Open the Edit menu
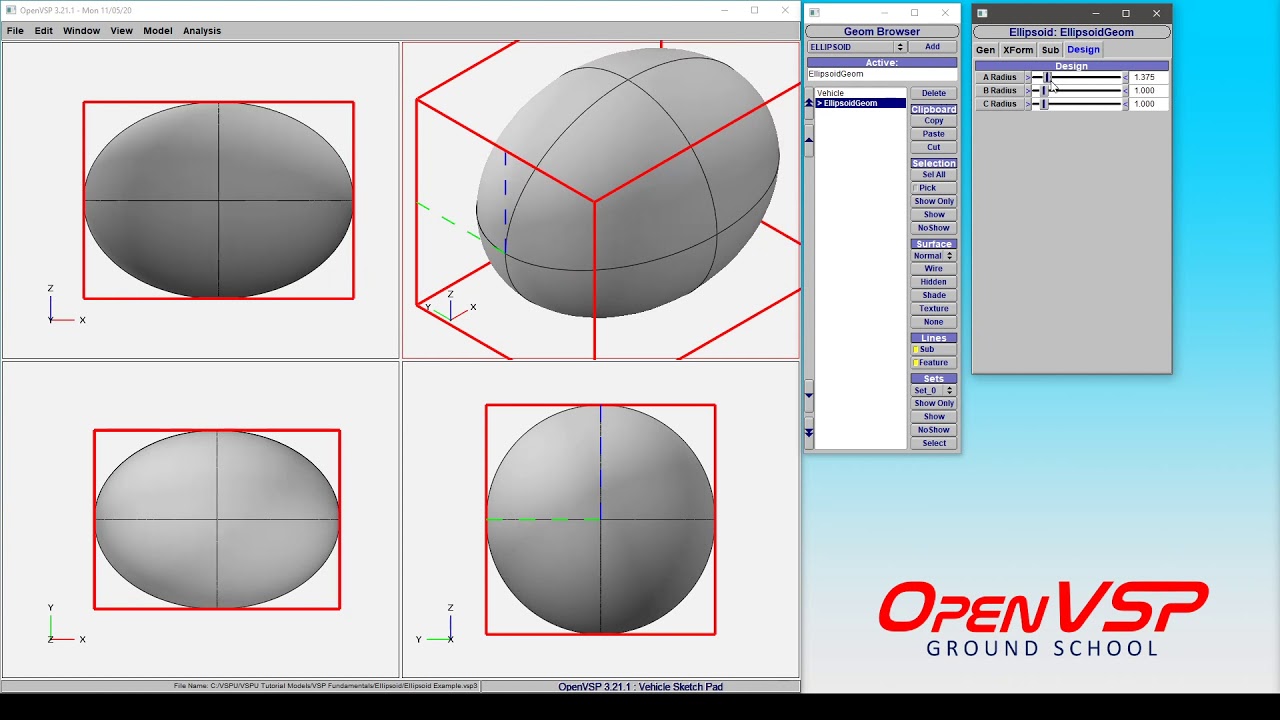 click(44, 31)
